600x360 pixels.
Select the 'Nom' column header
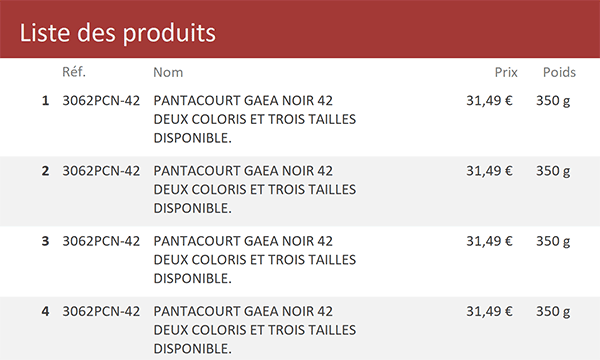[168, 72]
